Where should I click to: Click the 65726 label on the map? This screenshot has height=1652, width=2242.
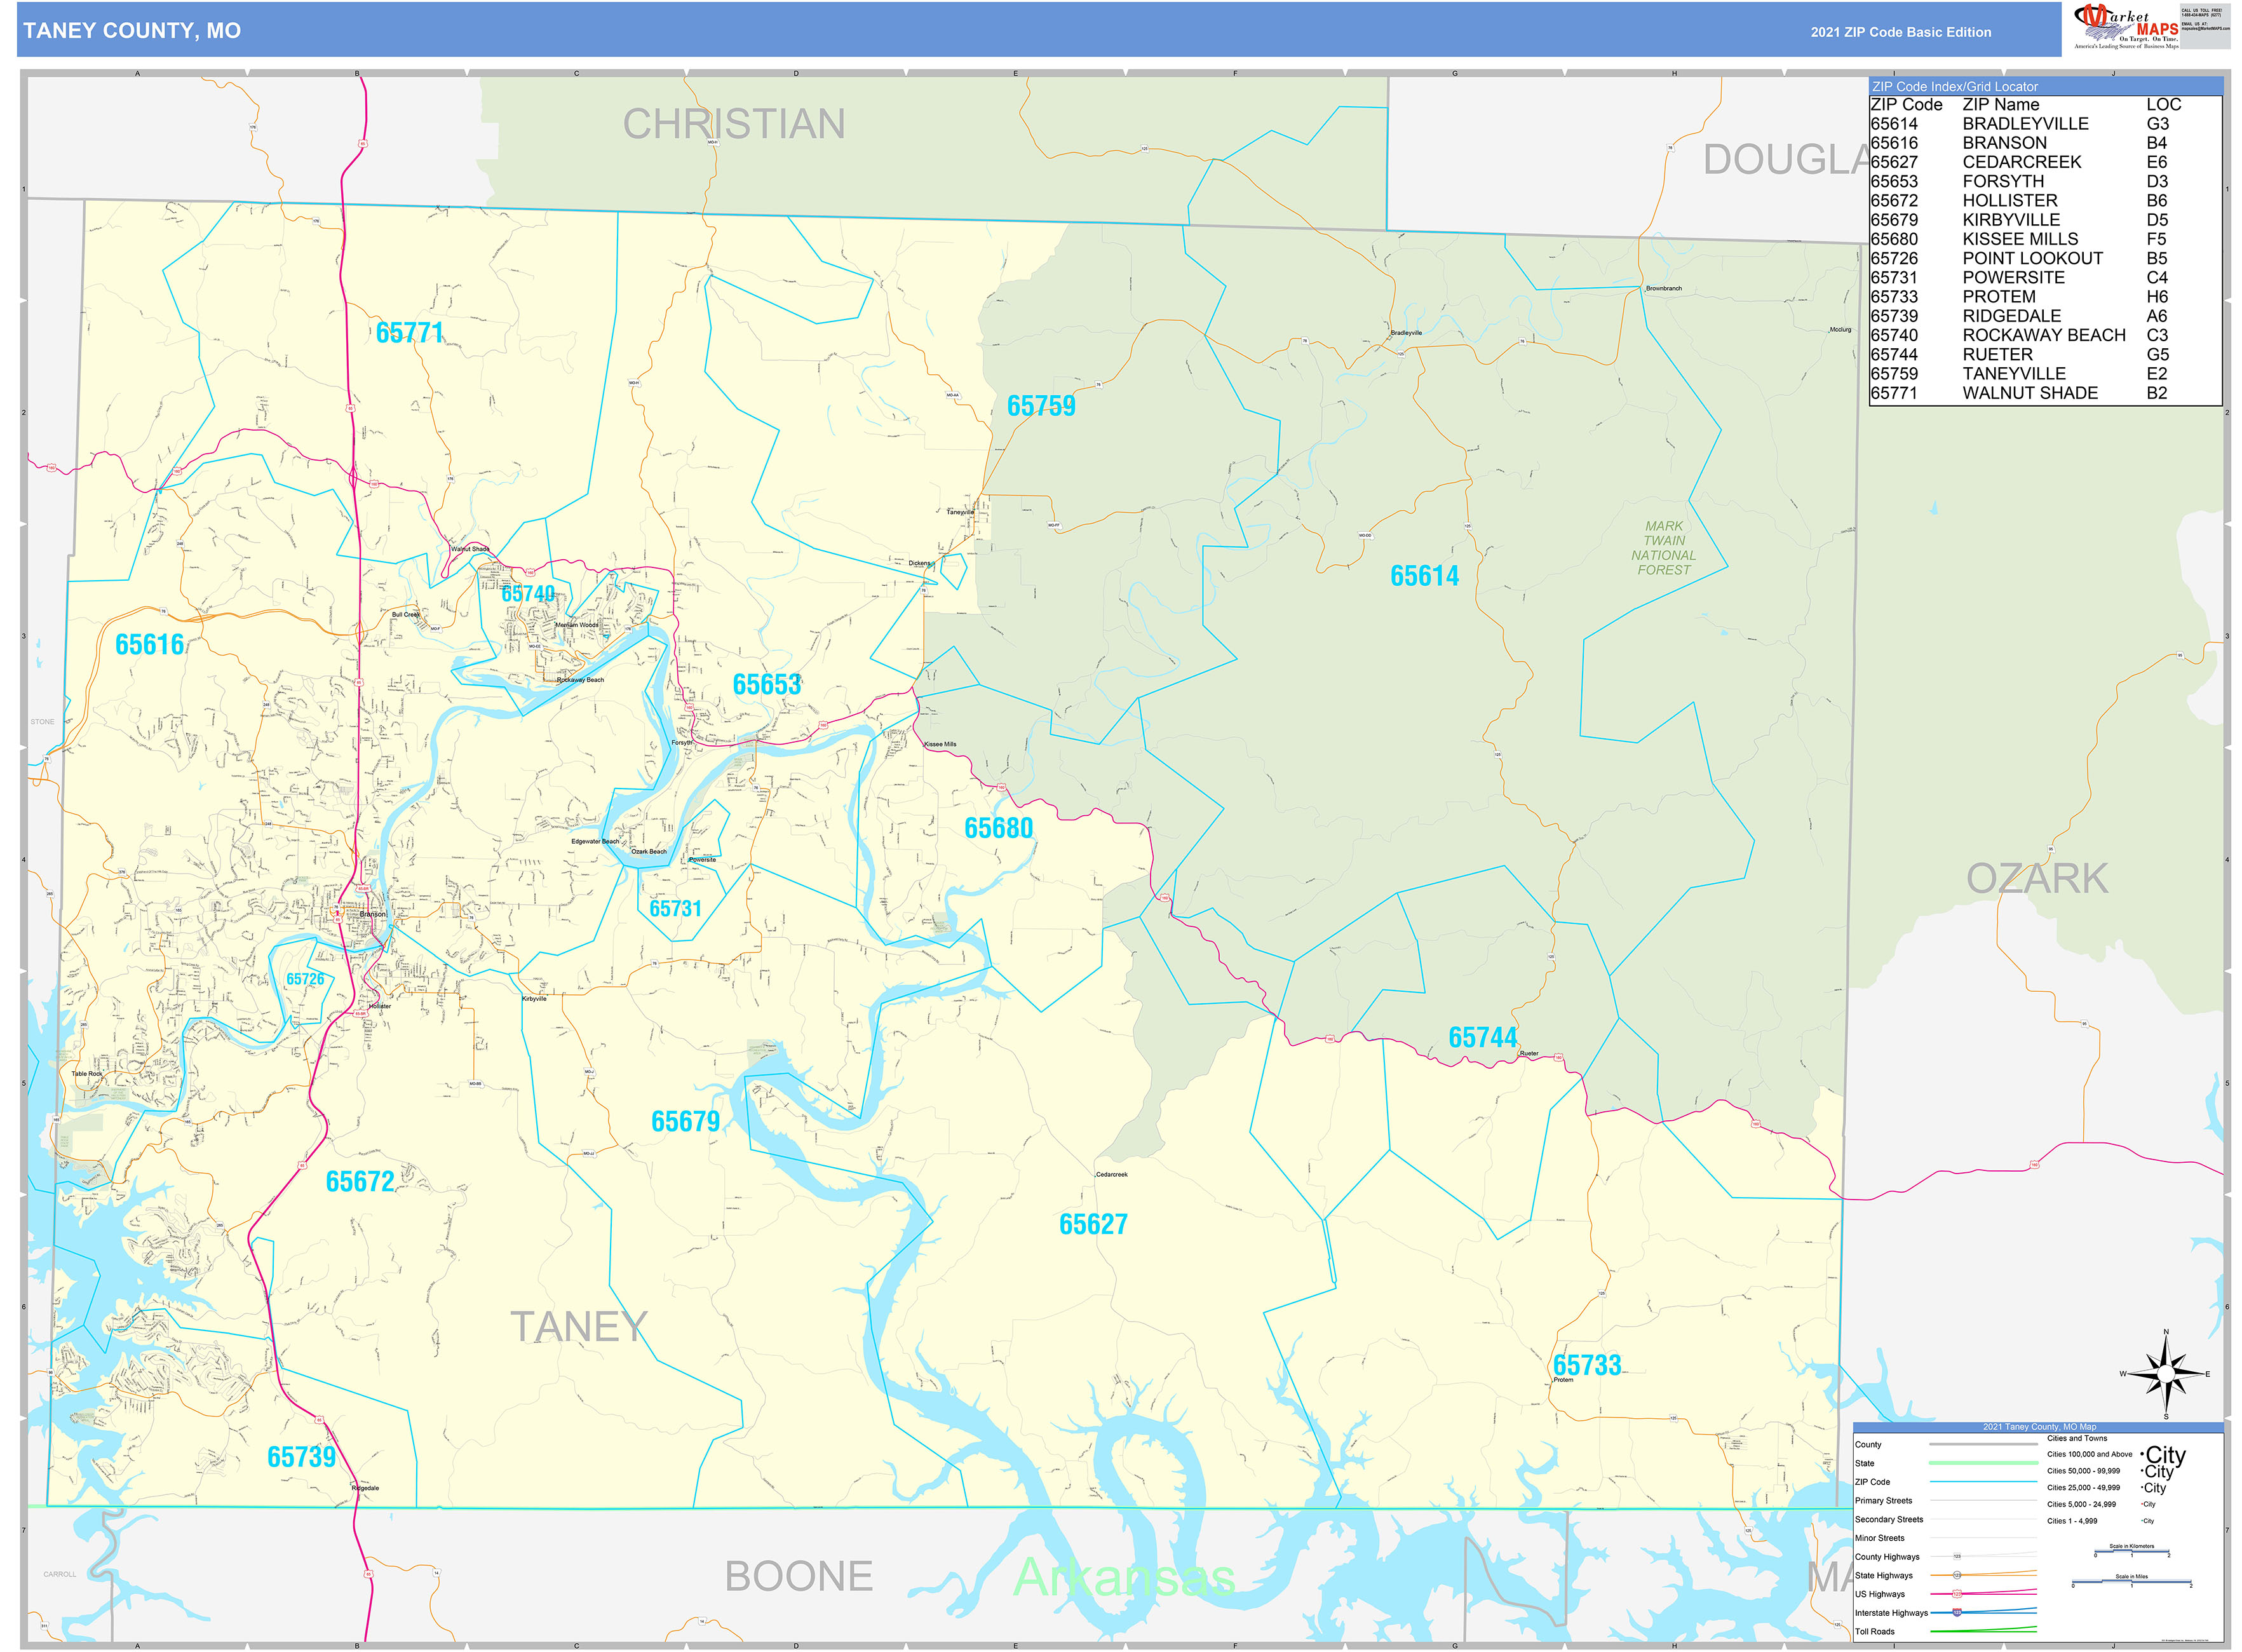pos(305,980)
